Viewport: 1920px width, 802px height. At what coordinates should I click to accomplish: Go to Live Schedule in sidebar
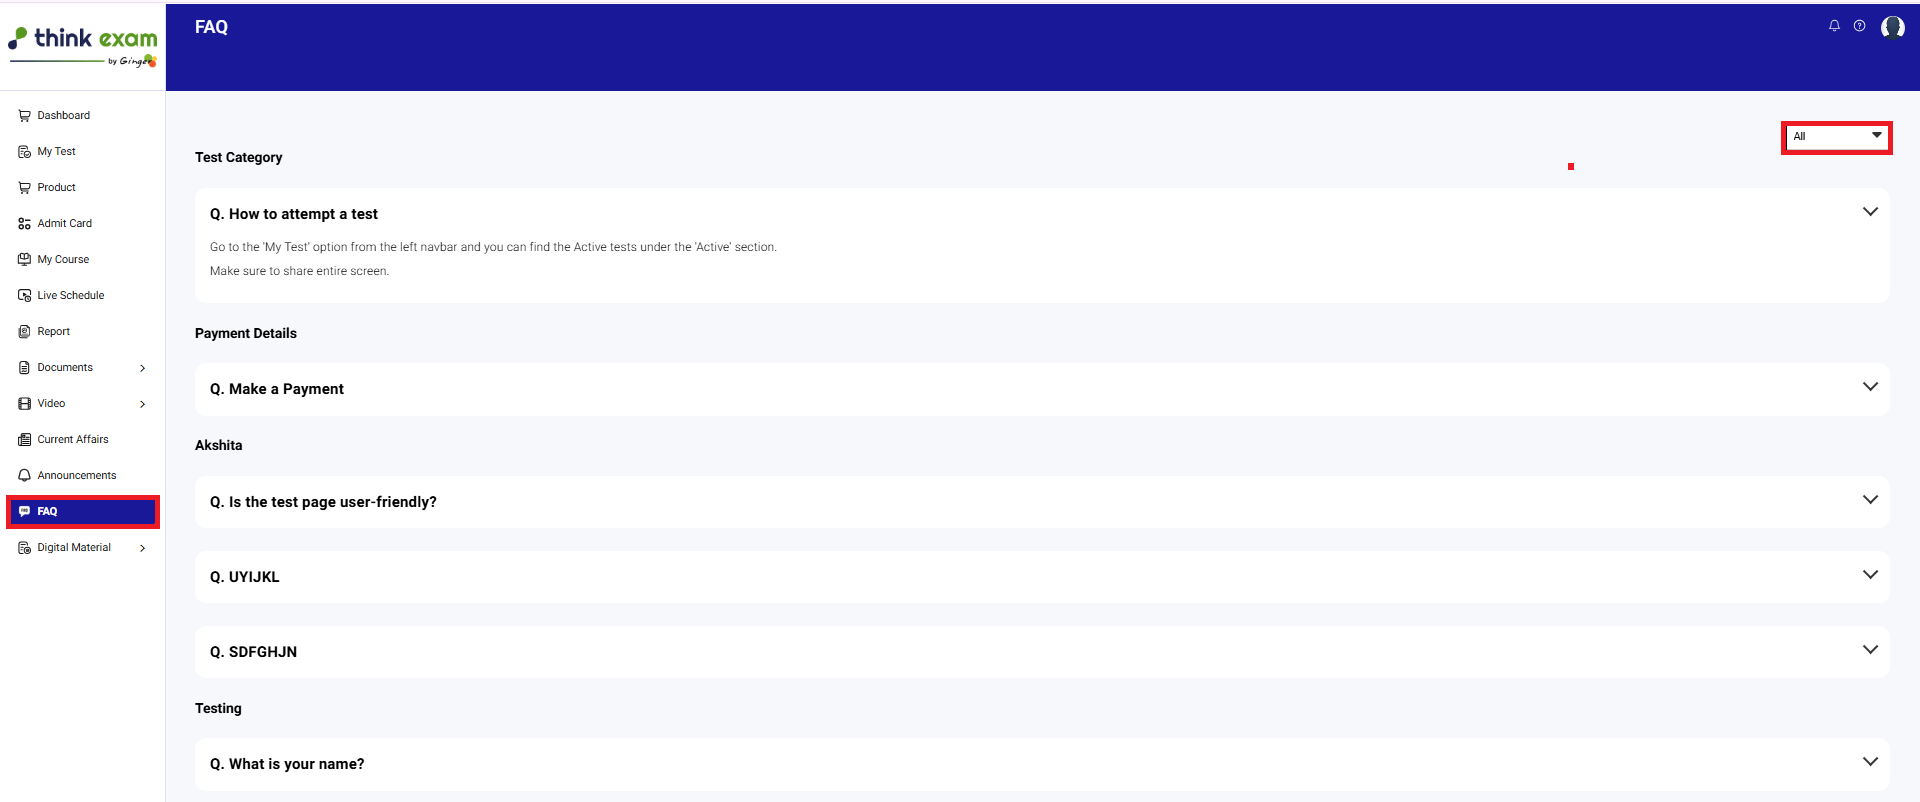[70, 296]
